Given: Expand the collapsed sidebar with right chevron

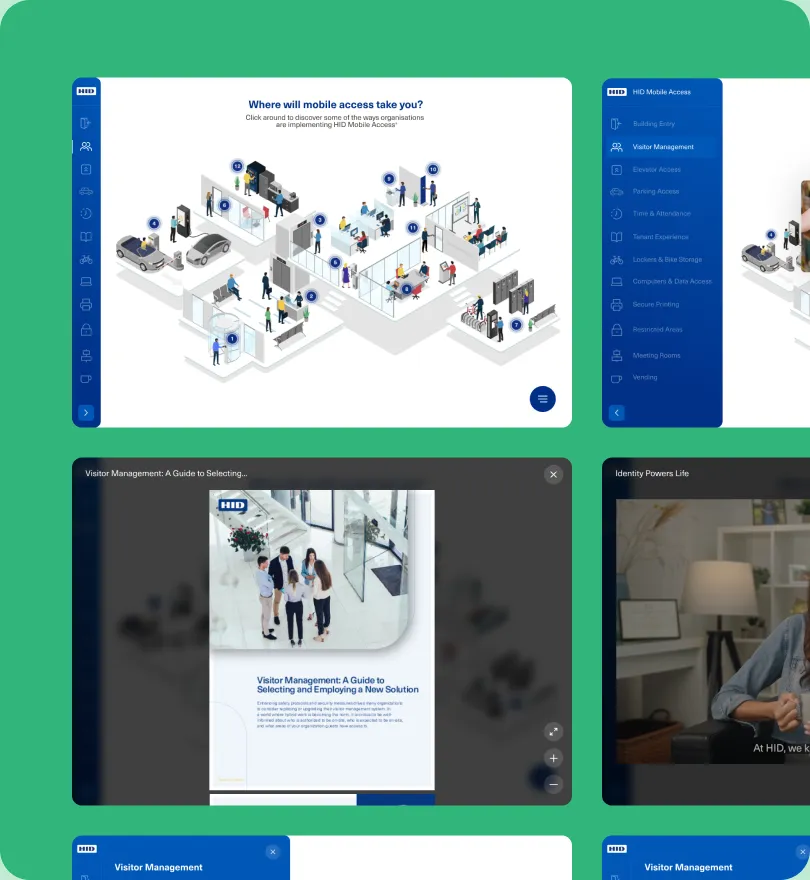Looking at the screenshot, I should 86,412.
